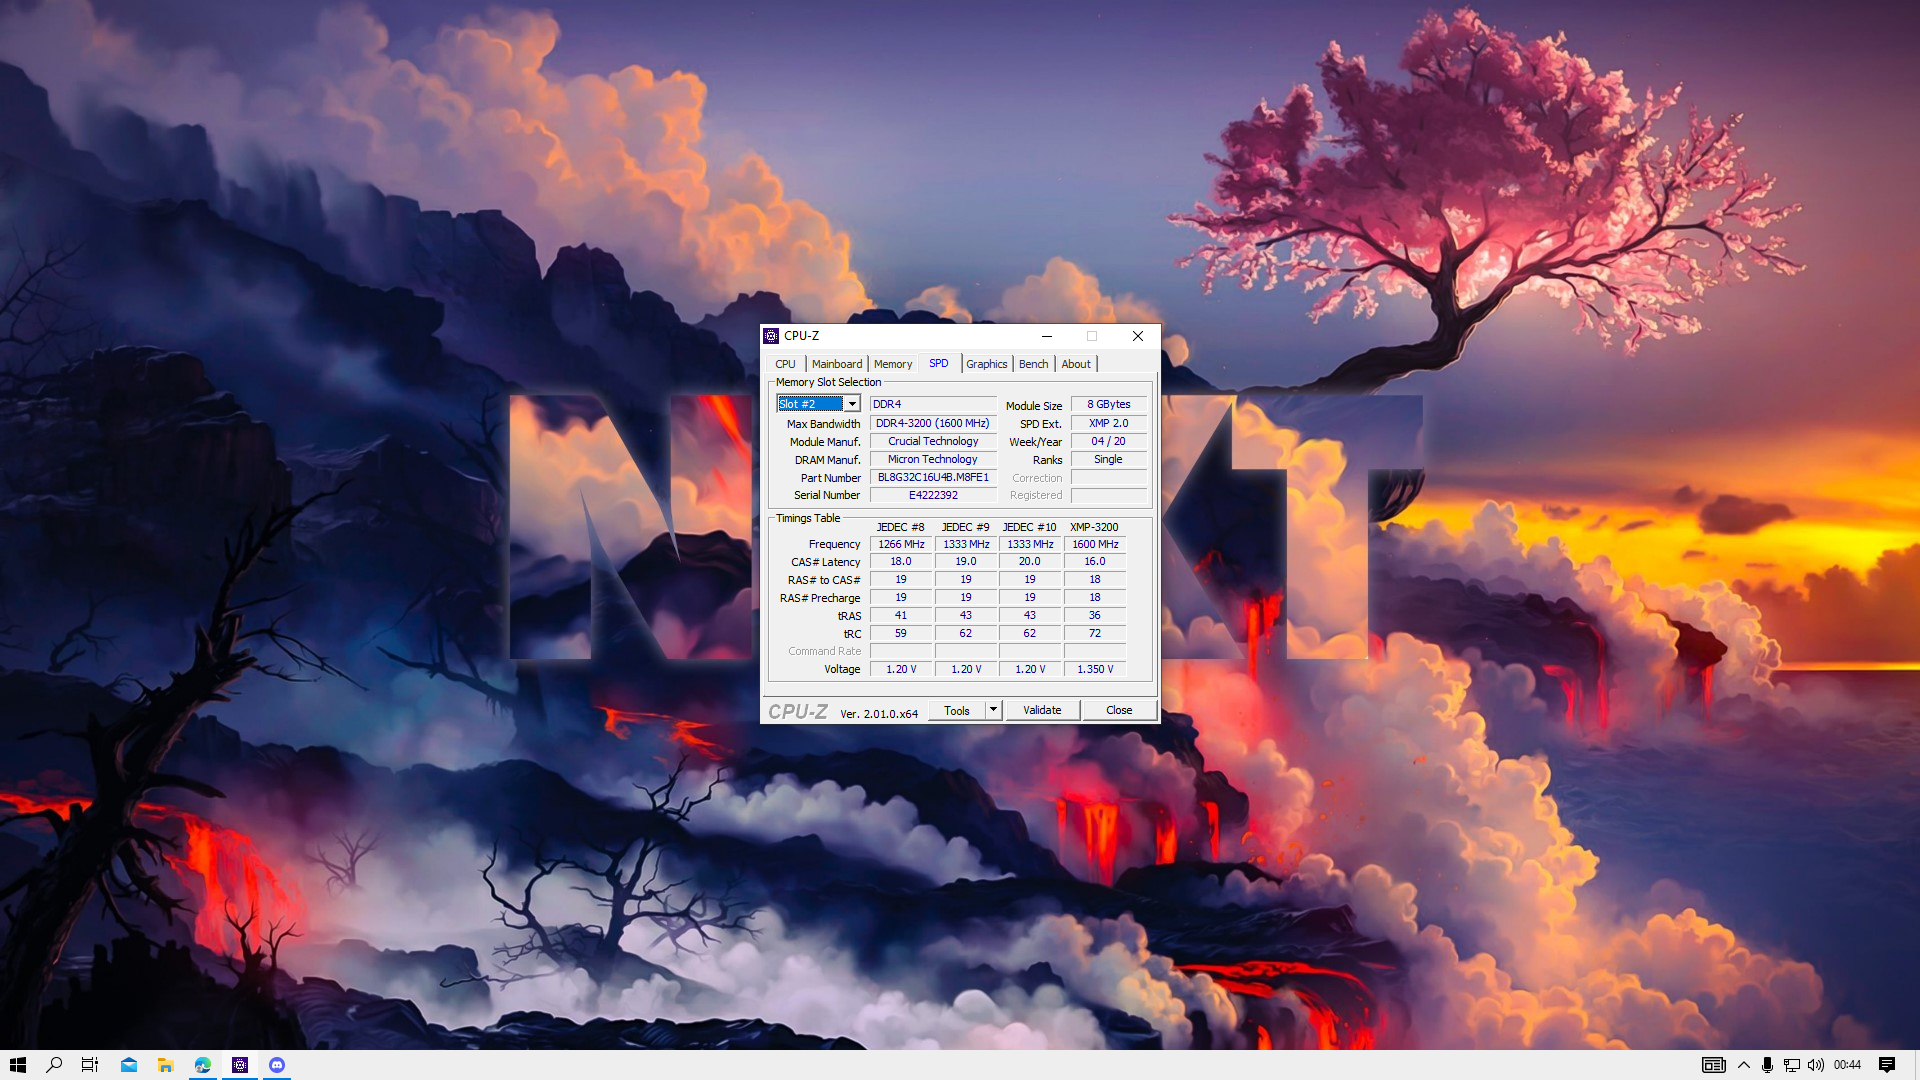This screenshot has width=1920, height=1080.
Task: Click the CPU-Z taskbar icon
Action: click(x=240, y=1065)
